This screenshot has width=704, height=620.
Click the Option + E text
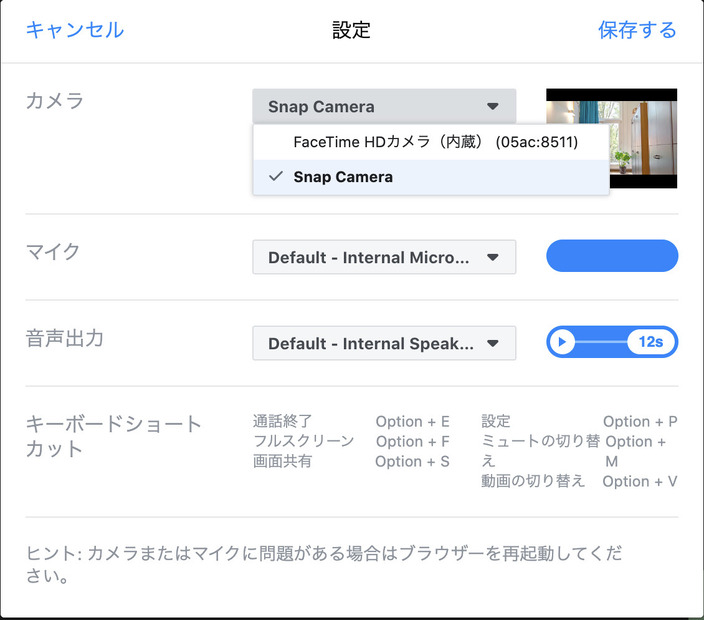(x=413, y=422)
